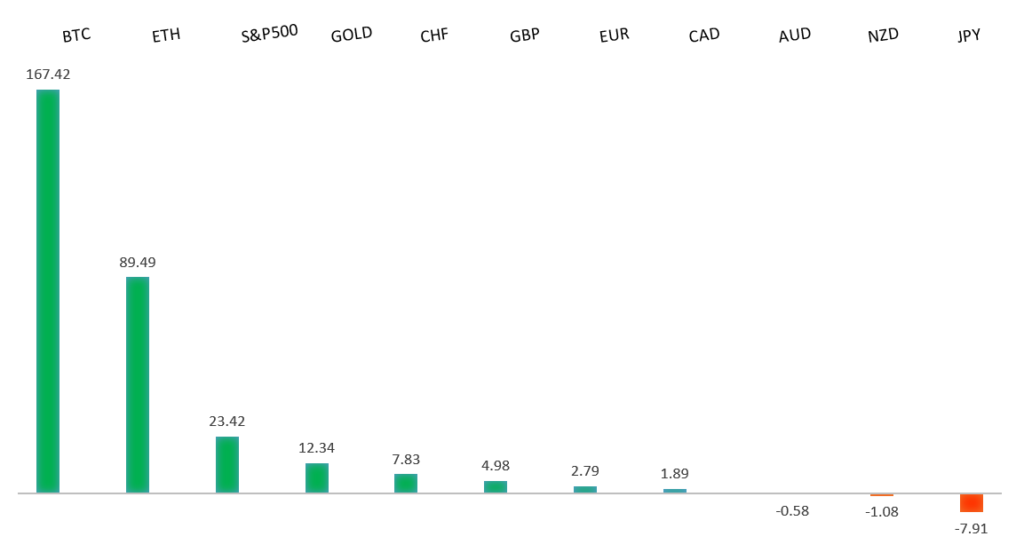This screenshot has height=560, width=1024.
Task: Click the 167.42 data label
Action: [48, 74]
